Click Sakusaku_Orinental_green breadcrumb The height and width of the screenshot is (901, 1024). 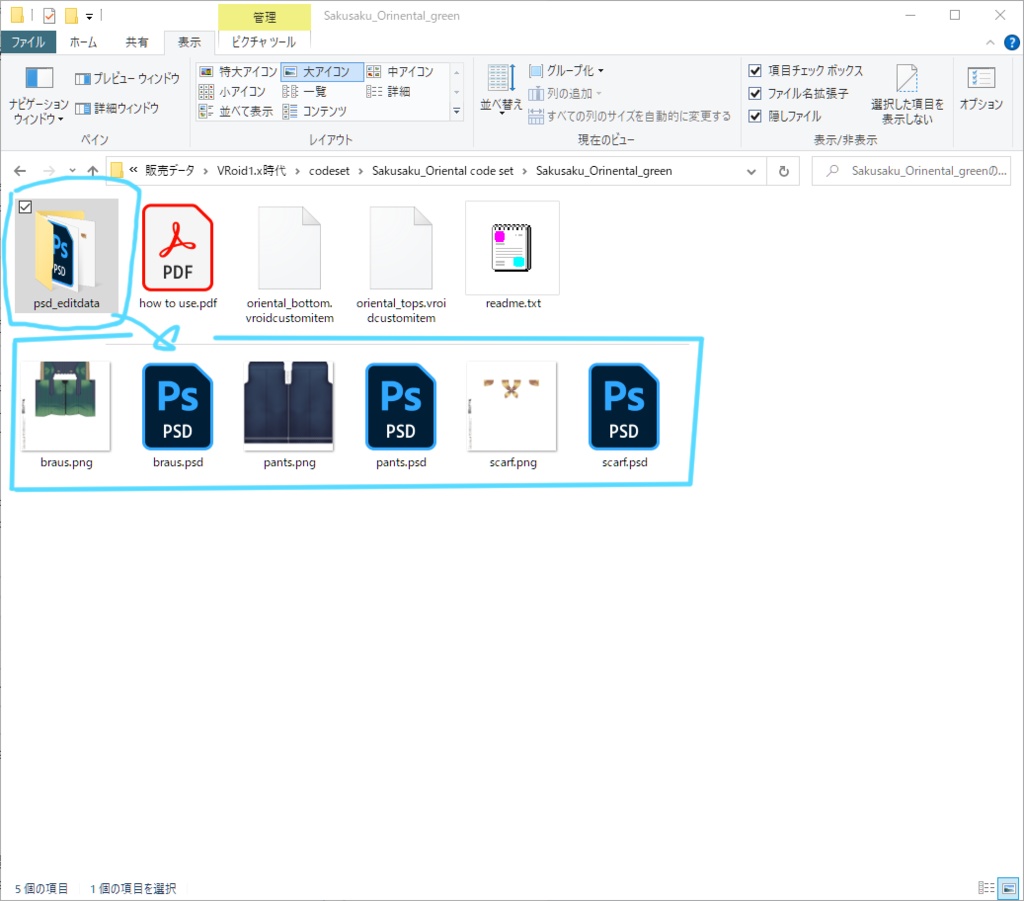point(604,171)
